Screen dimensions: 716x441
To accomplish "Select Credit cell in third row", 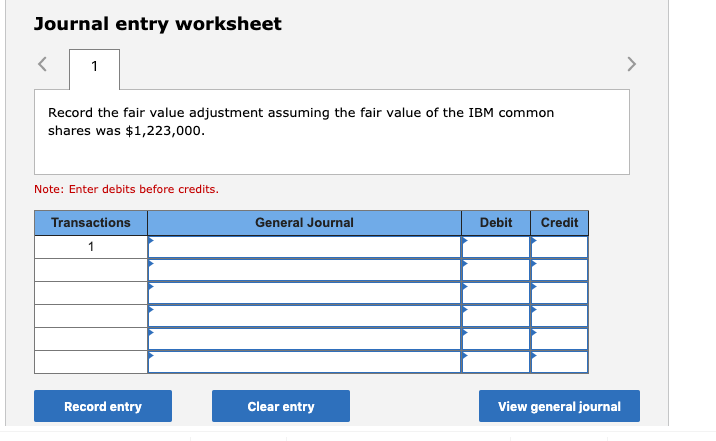I will pos(559,293).
